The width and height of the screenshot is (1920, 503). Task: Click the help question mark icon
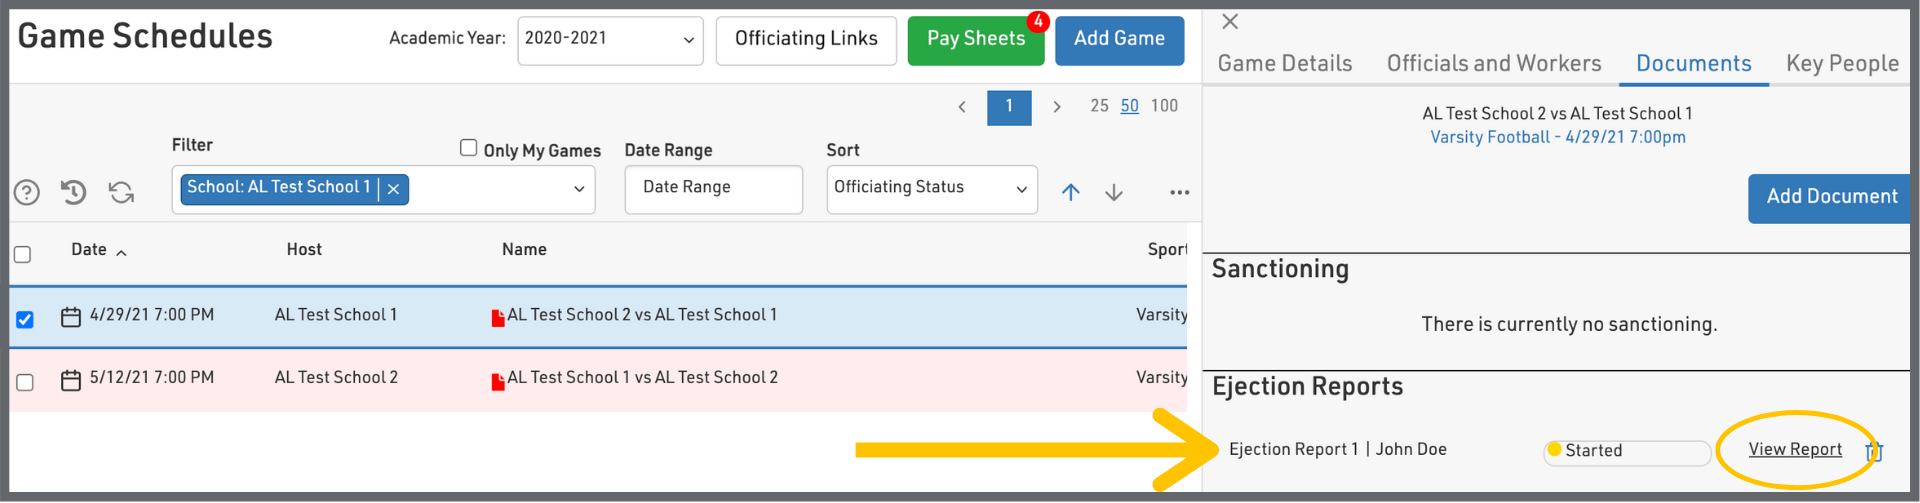(27, 192)
